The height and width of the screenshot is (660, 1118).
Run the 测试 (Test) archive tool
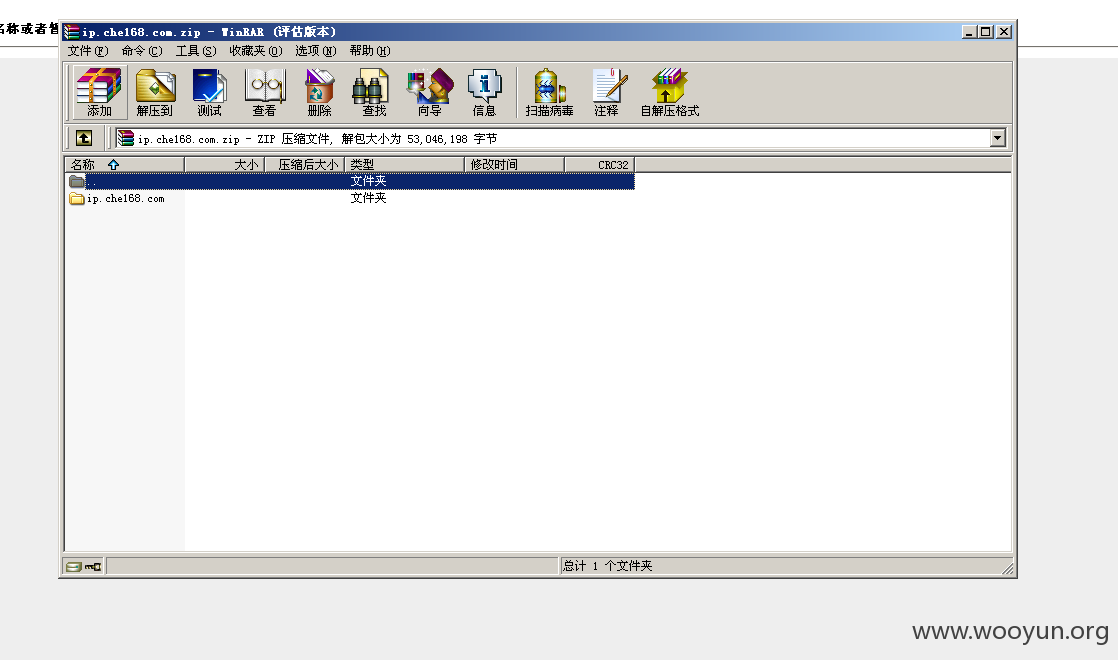(x=210, y=92)
